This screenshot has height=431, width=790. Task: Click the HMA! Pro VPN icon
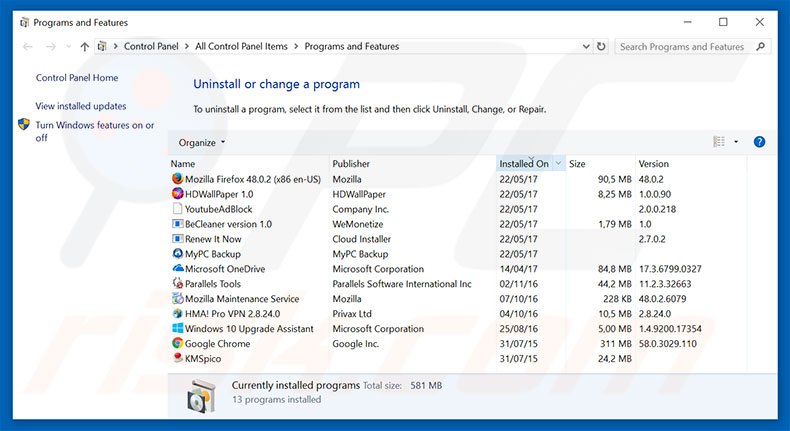click(x=177, y=313)
